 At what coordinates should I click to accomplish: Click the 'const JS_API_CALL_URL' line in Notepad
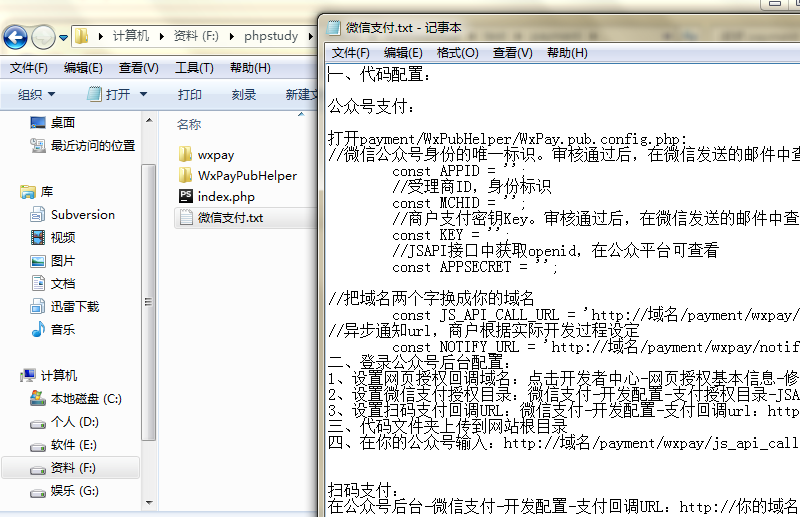[595, 315]
